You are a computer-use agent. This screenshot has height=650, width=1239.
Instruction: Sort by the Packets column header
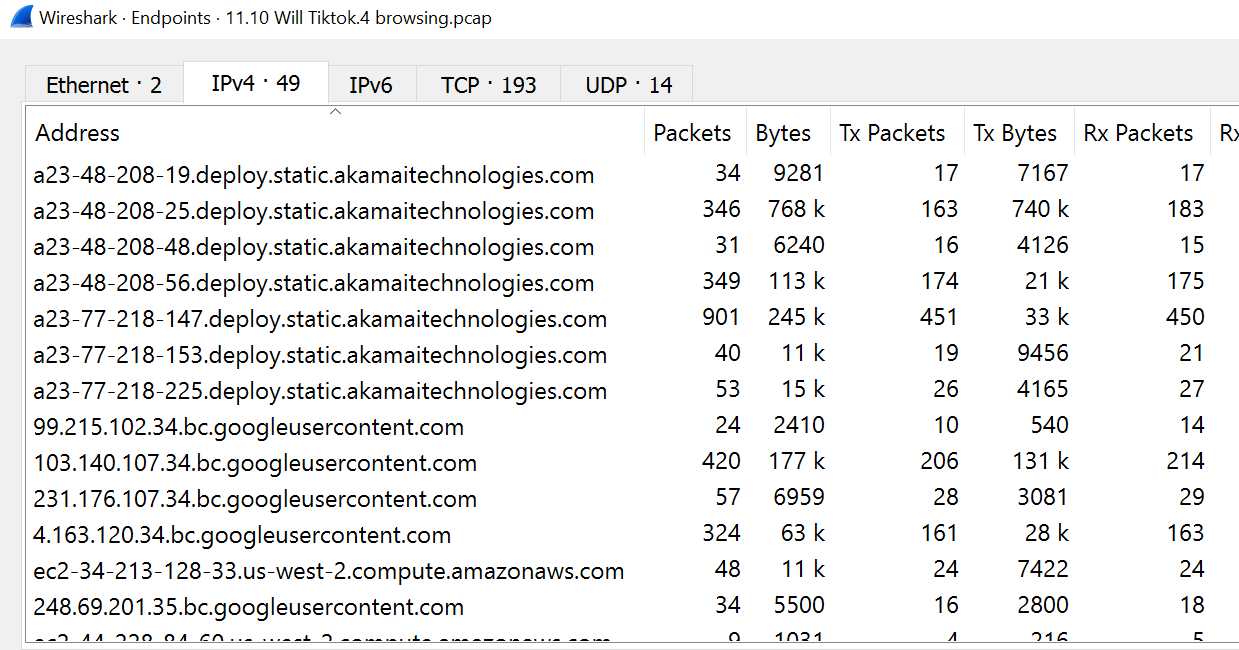(692, 133)
